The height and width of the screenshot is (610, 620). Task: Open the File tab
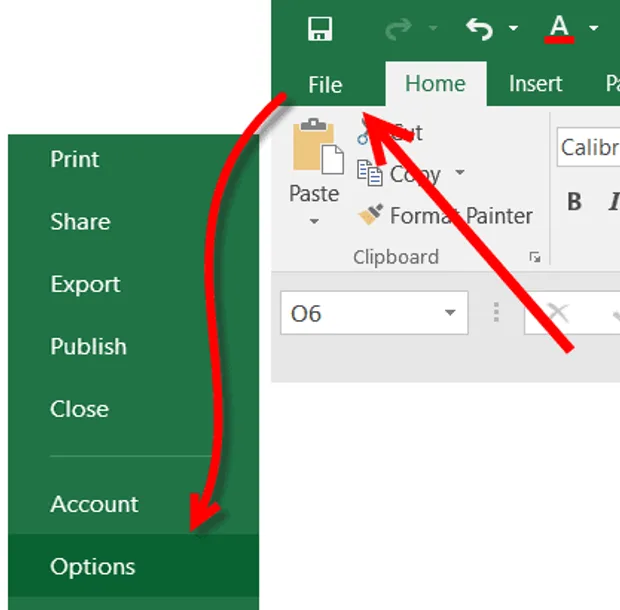[325, 85]
